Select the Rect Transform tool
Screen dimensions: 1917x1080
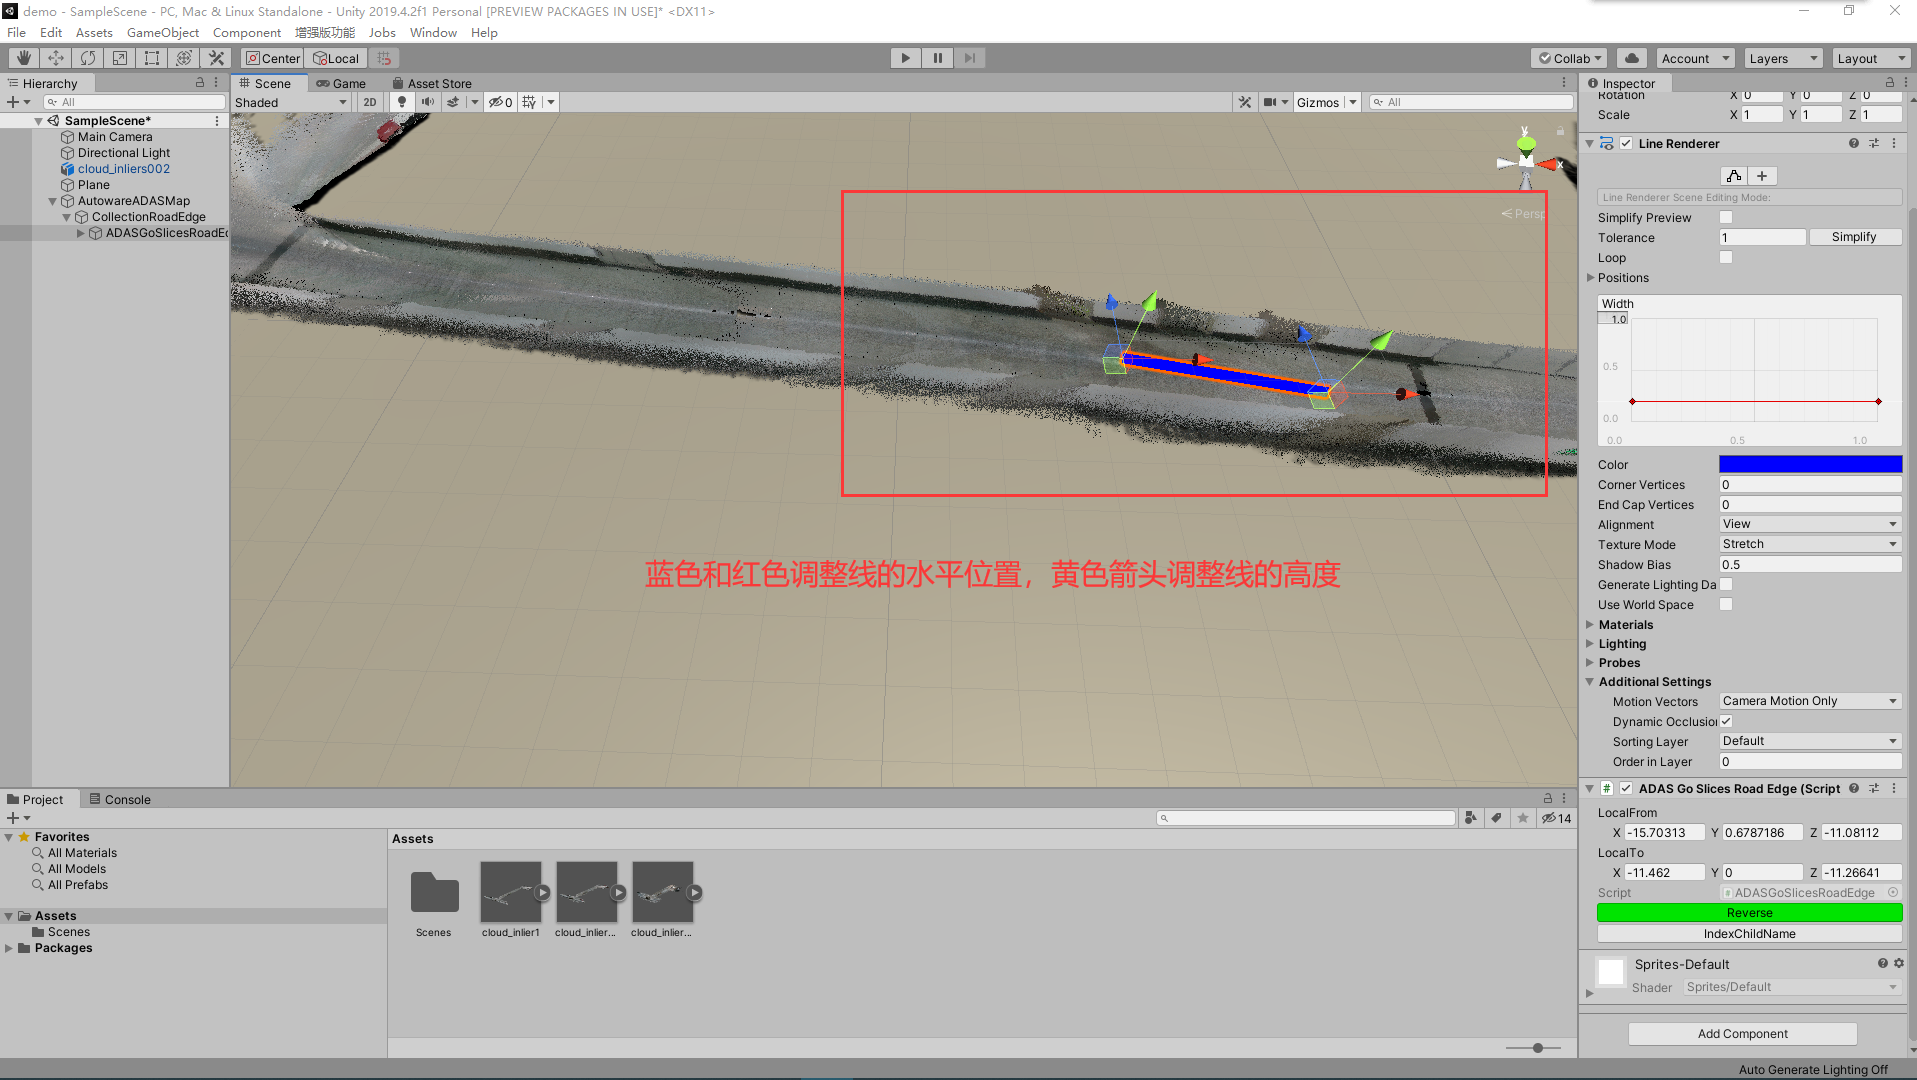(151, 58)
